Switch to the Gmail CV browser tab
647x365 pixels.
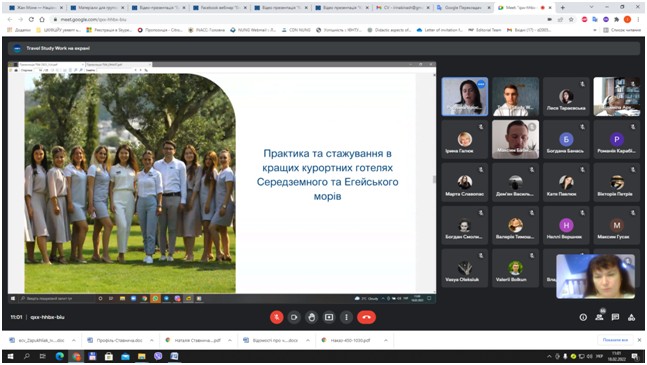(x=402, y=7)
